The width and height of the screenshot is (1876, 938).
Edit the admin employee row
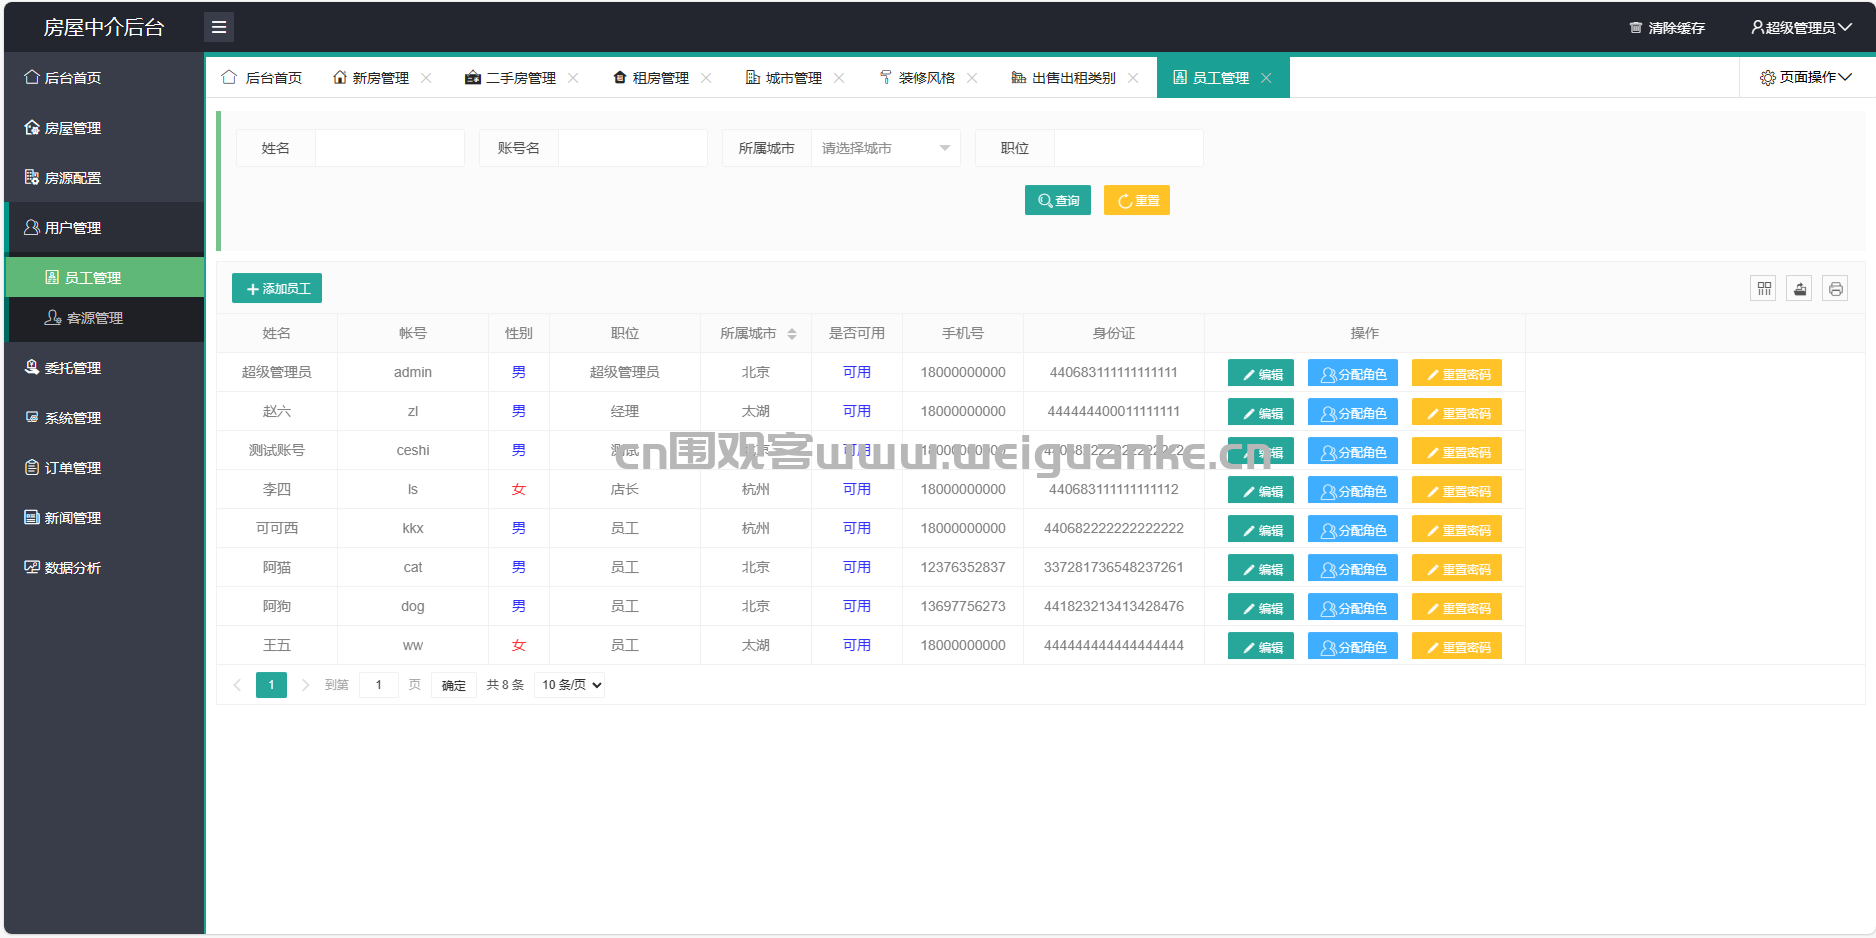(x=1261, y=373)
